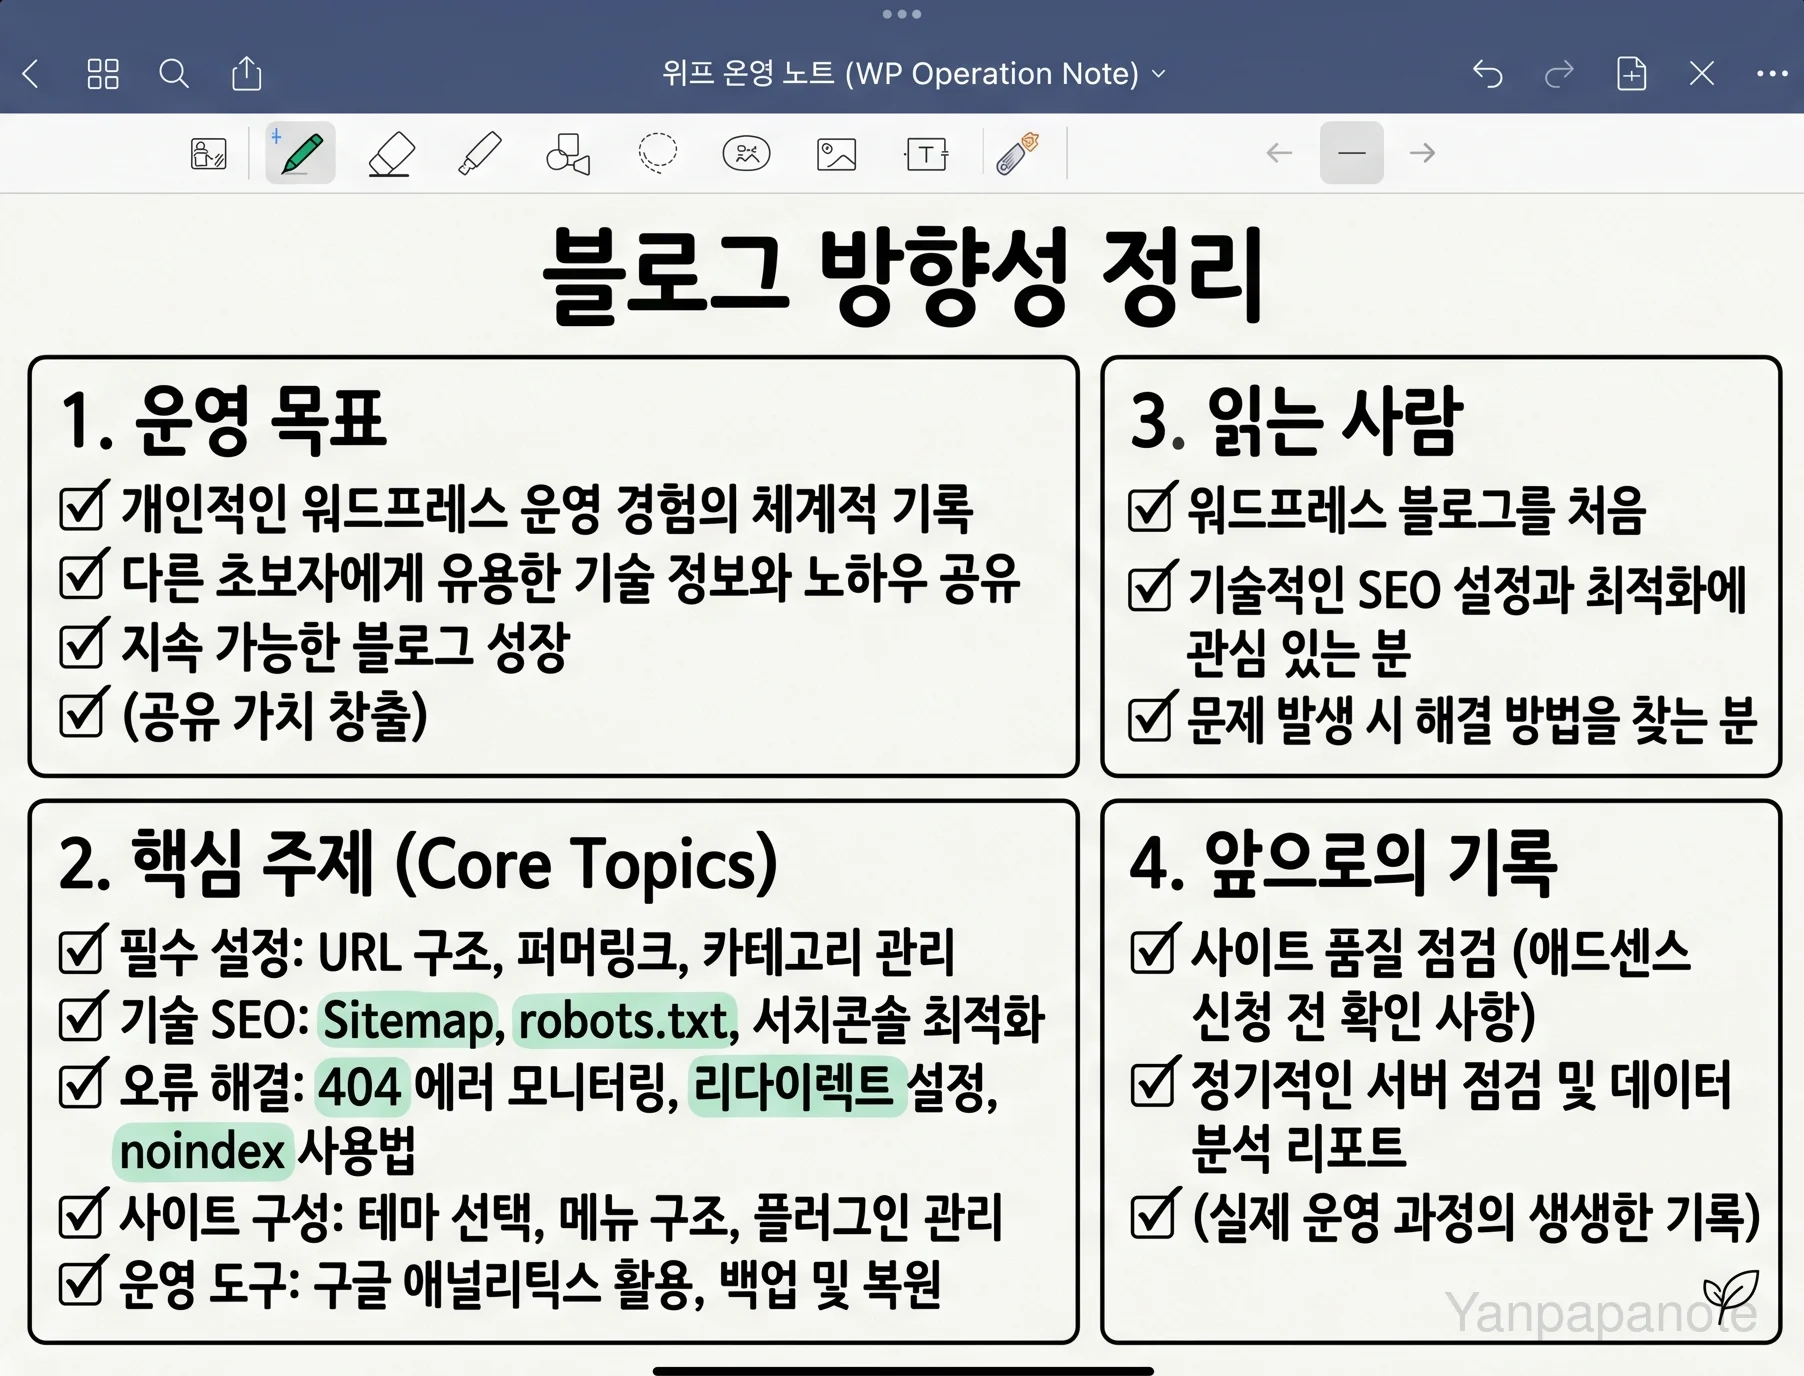This screenshot has height=1376, width=1804.
Task: Open the page thumbnails grid view
Action: tap(103, 73)
